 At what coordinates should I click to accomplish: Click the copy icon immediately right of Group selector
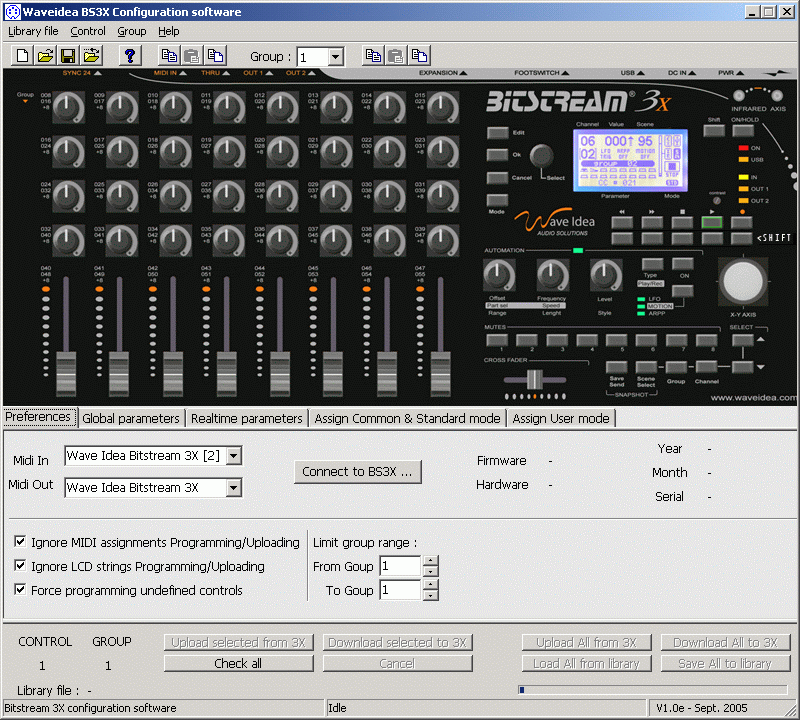[x=373, y=56]
